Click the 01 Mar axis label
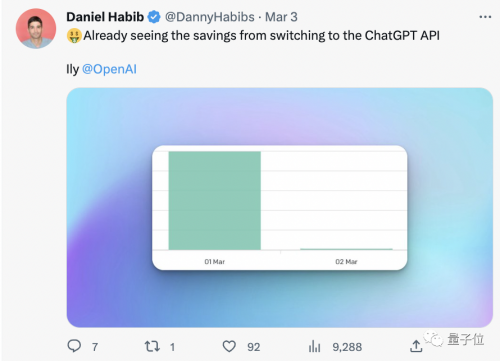Screen dimensions: 500x361 click(x=215, y=262)
